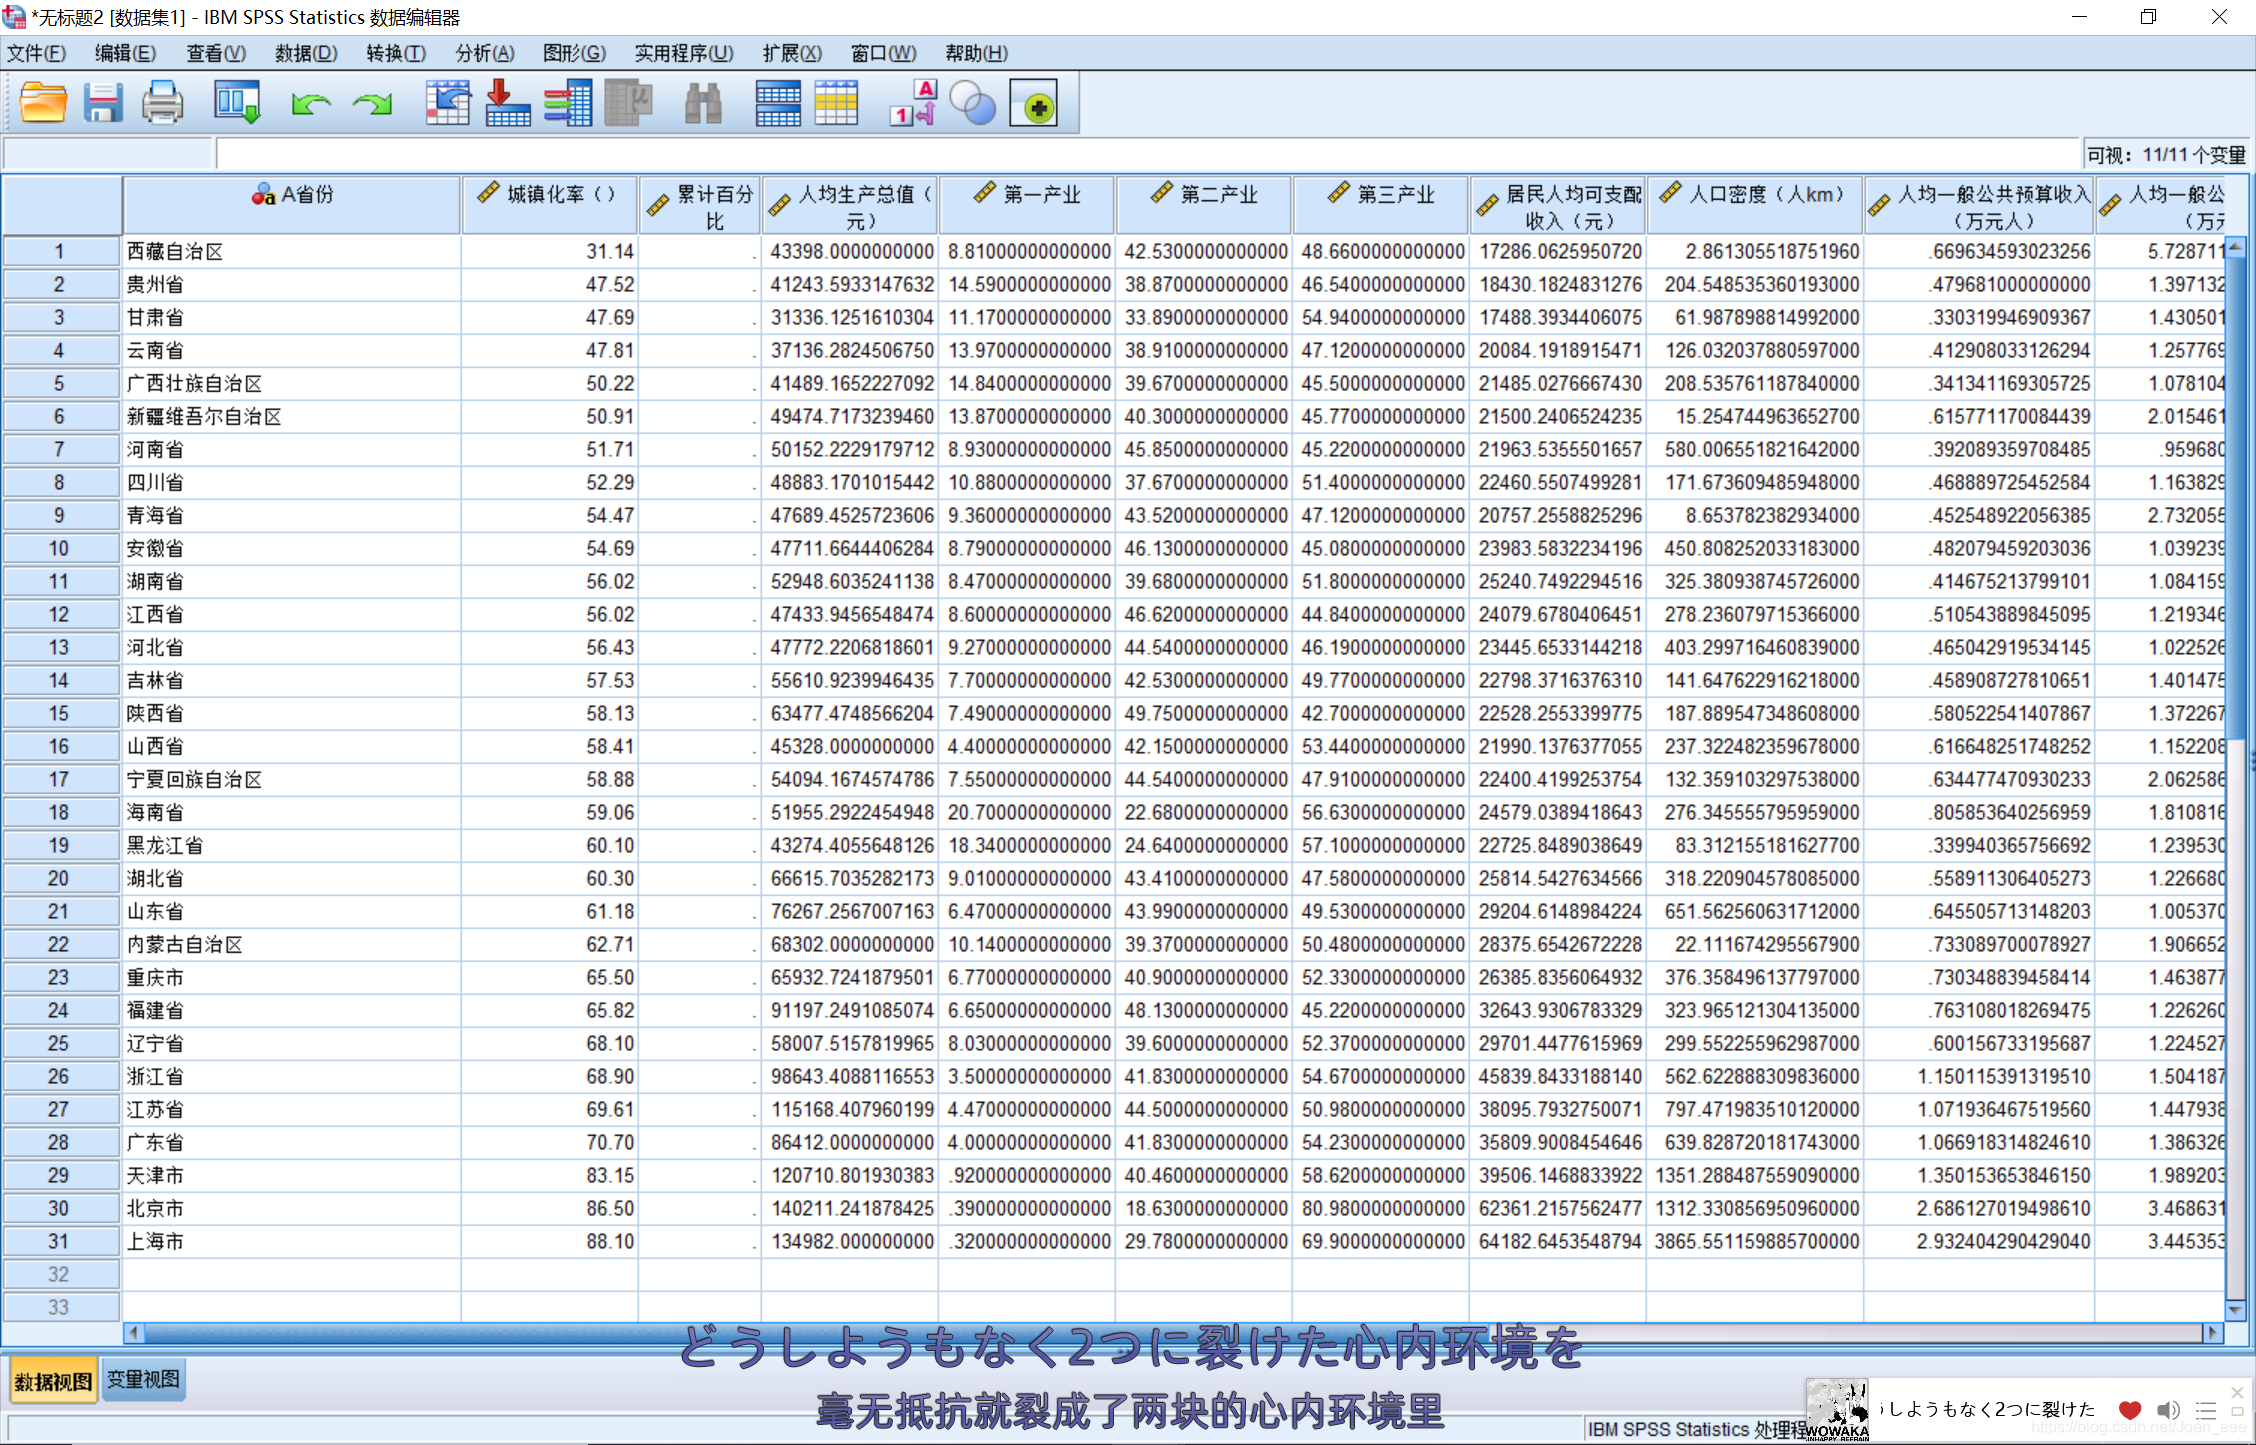Select row number 15 header
This screenshot has width=2256, height=1445.
click(x=59, y=714)
